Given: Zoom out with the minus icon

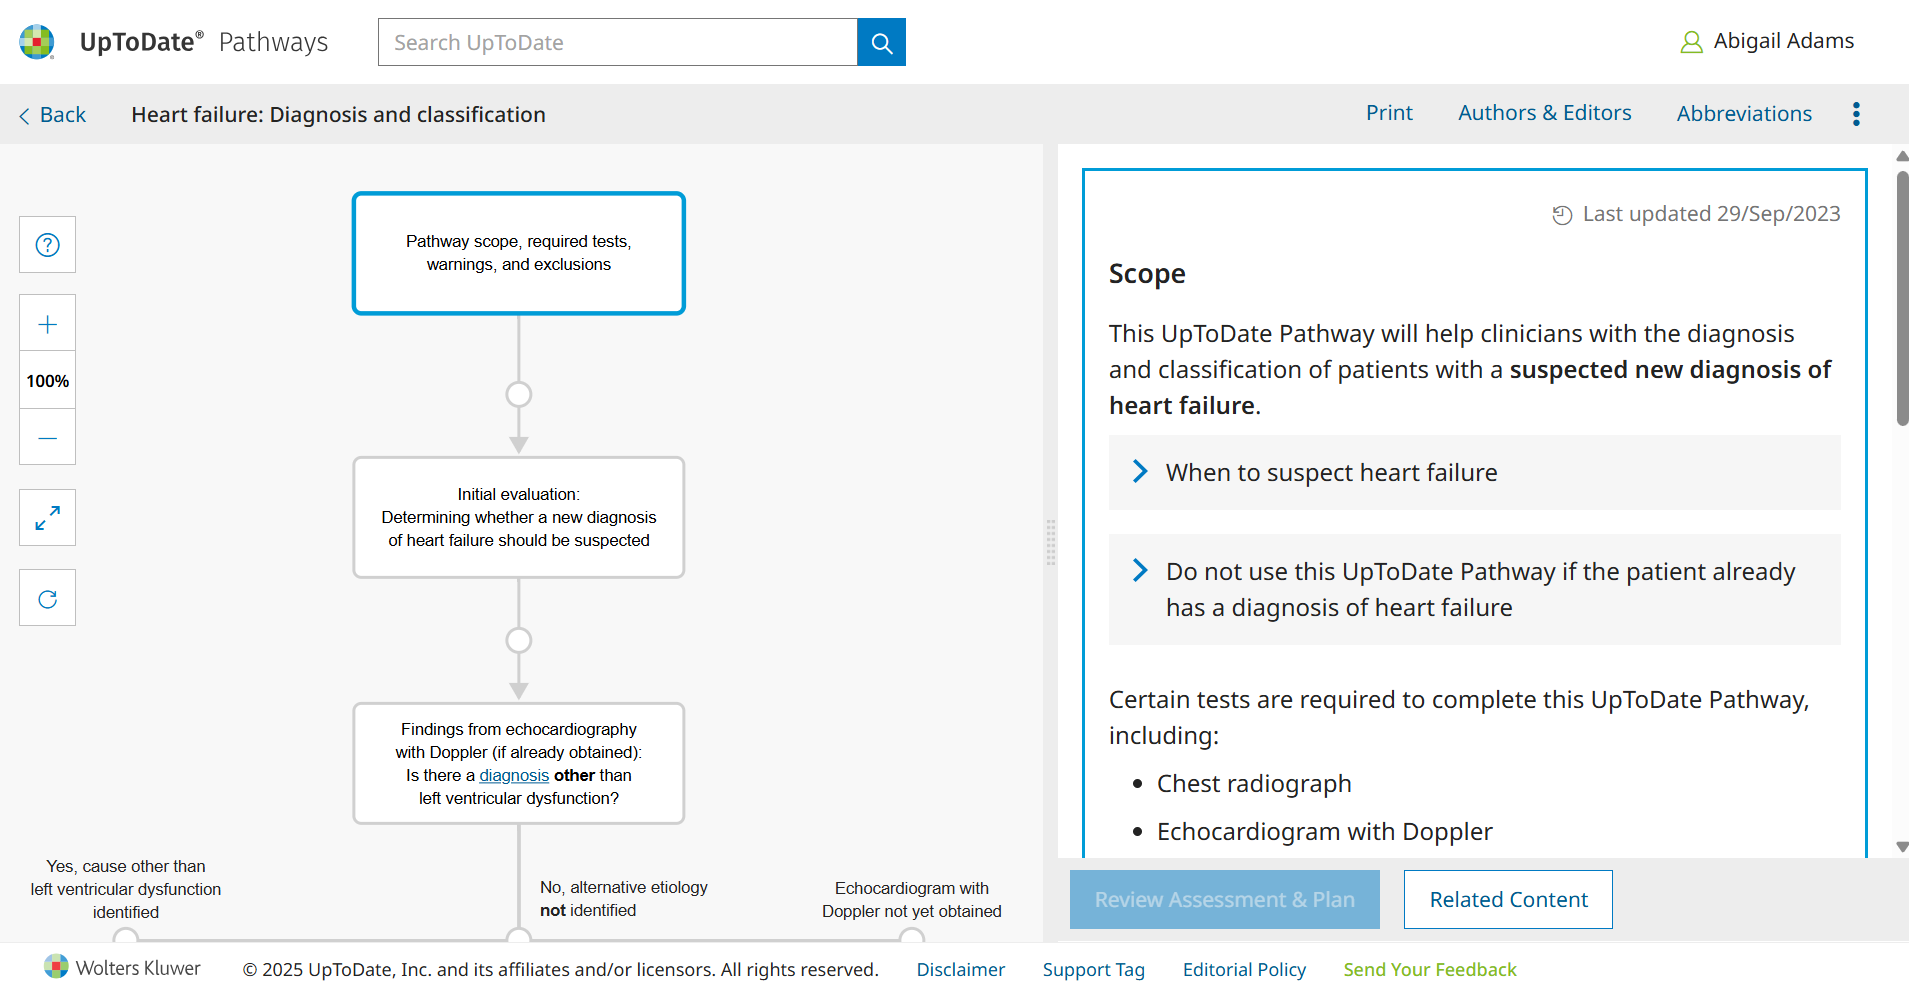Looking at the screenshot, I should pyautogui.click(x=47, y=438).
